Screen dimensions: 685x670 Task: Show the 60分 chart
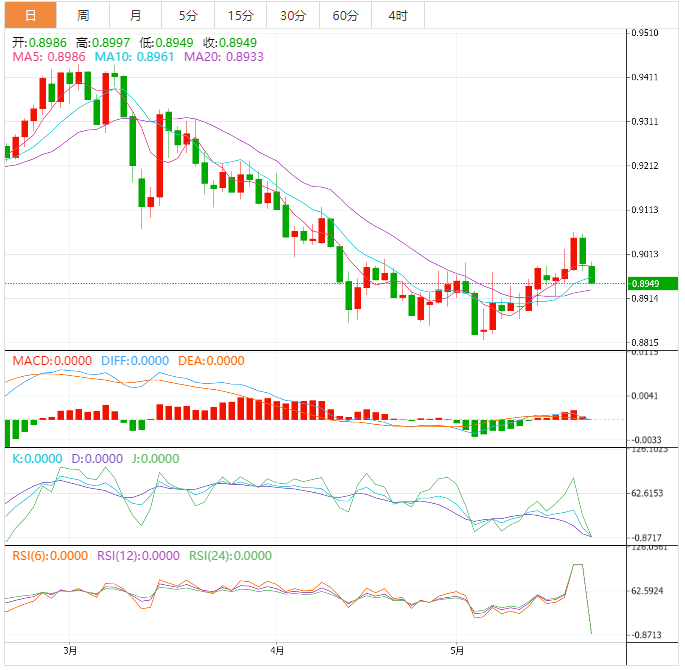point(346,15)
